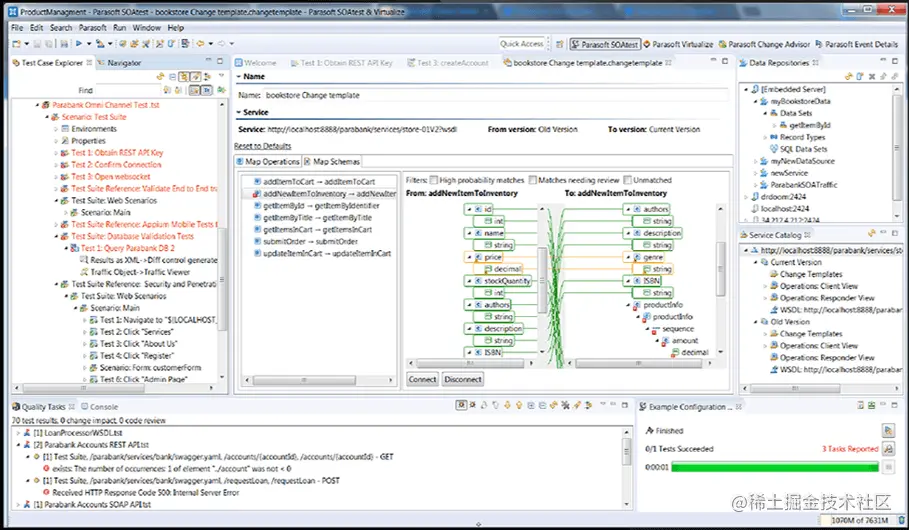The height and width of the screenshot is (530, 909).
Task: Click the Quick Access search box
Action: pyautogui.click(x=523, y=43)
